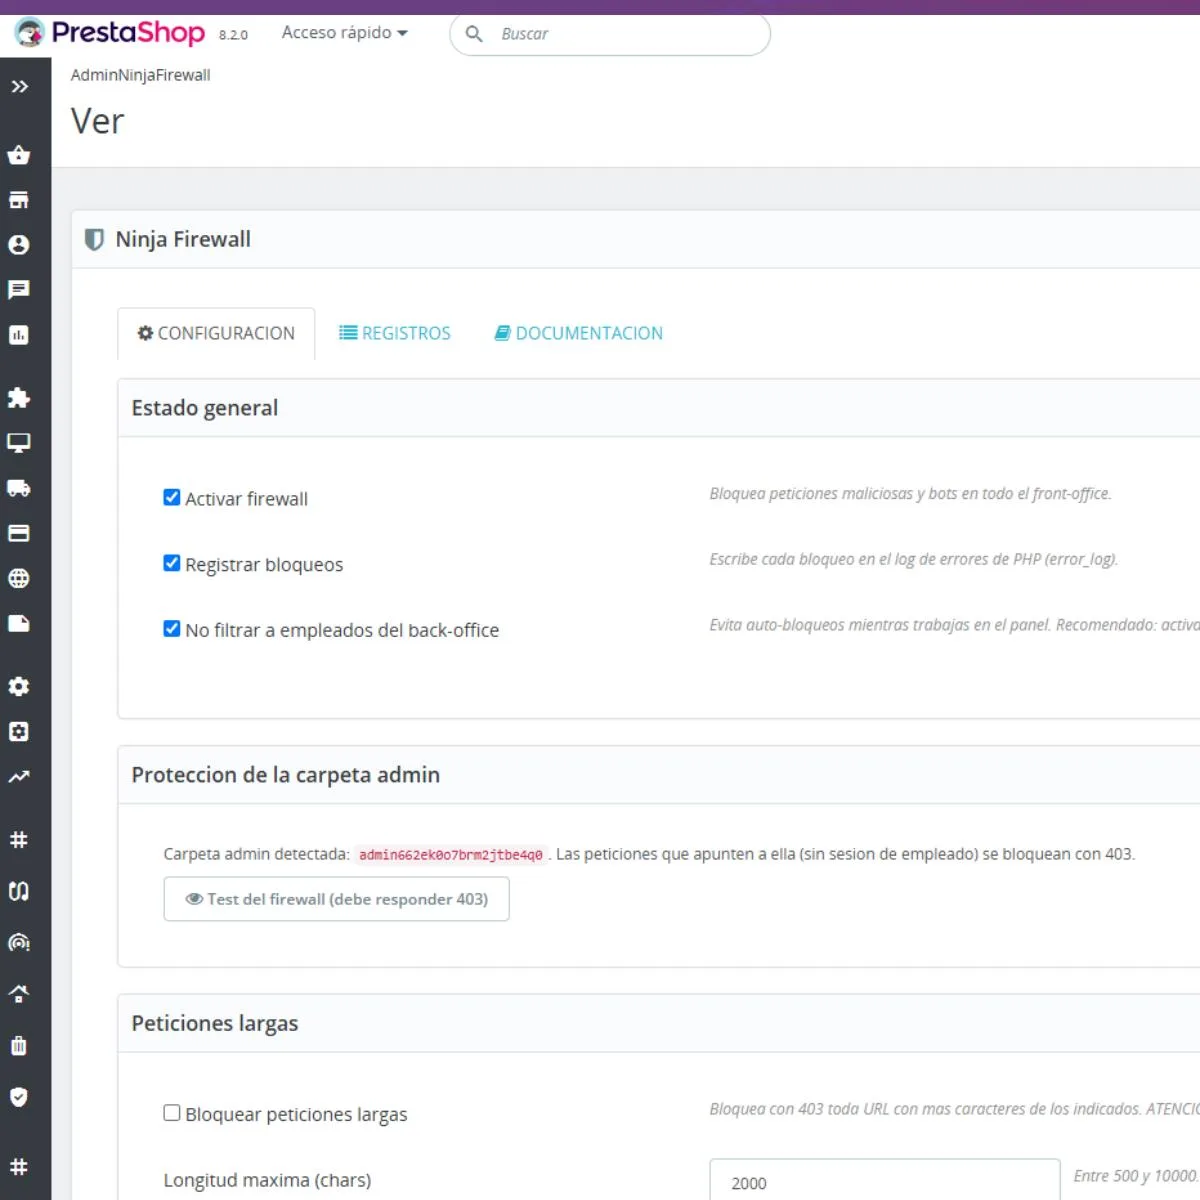This screenshot has width=1200, height=1200.
Task: Click Test del firewall button
Action: point(337,899)
